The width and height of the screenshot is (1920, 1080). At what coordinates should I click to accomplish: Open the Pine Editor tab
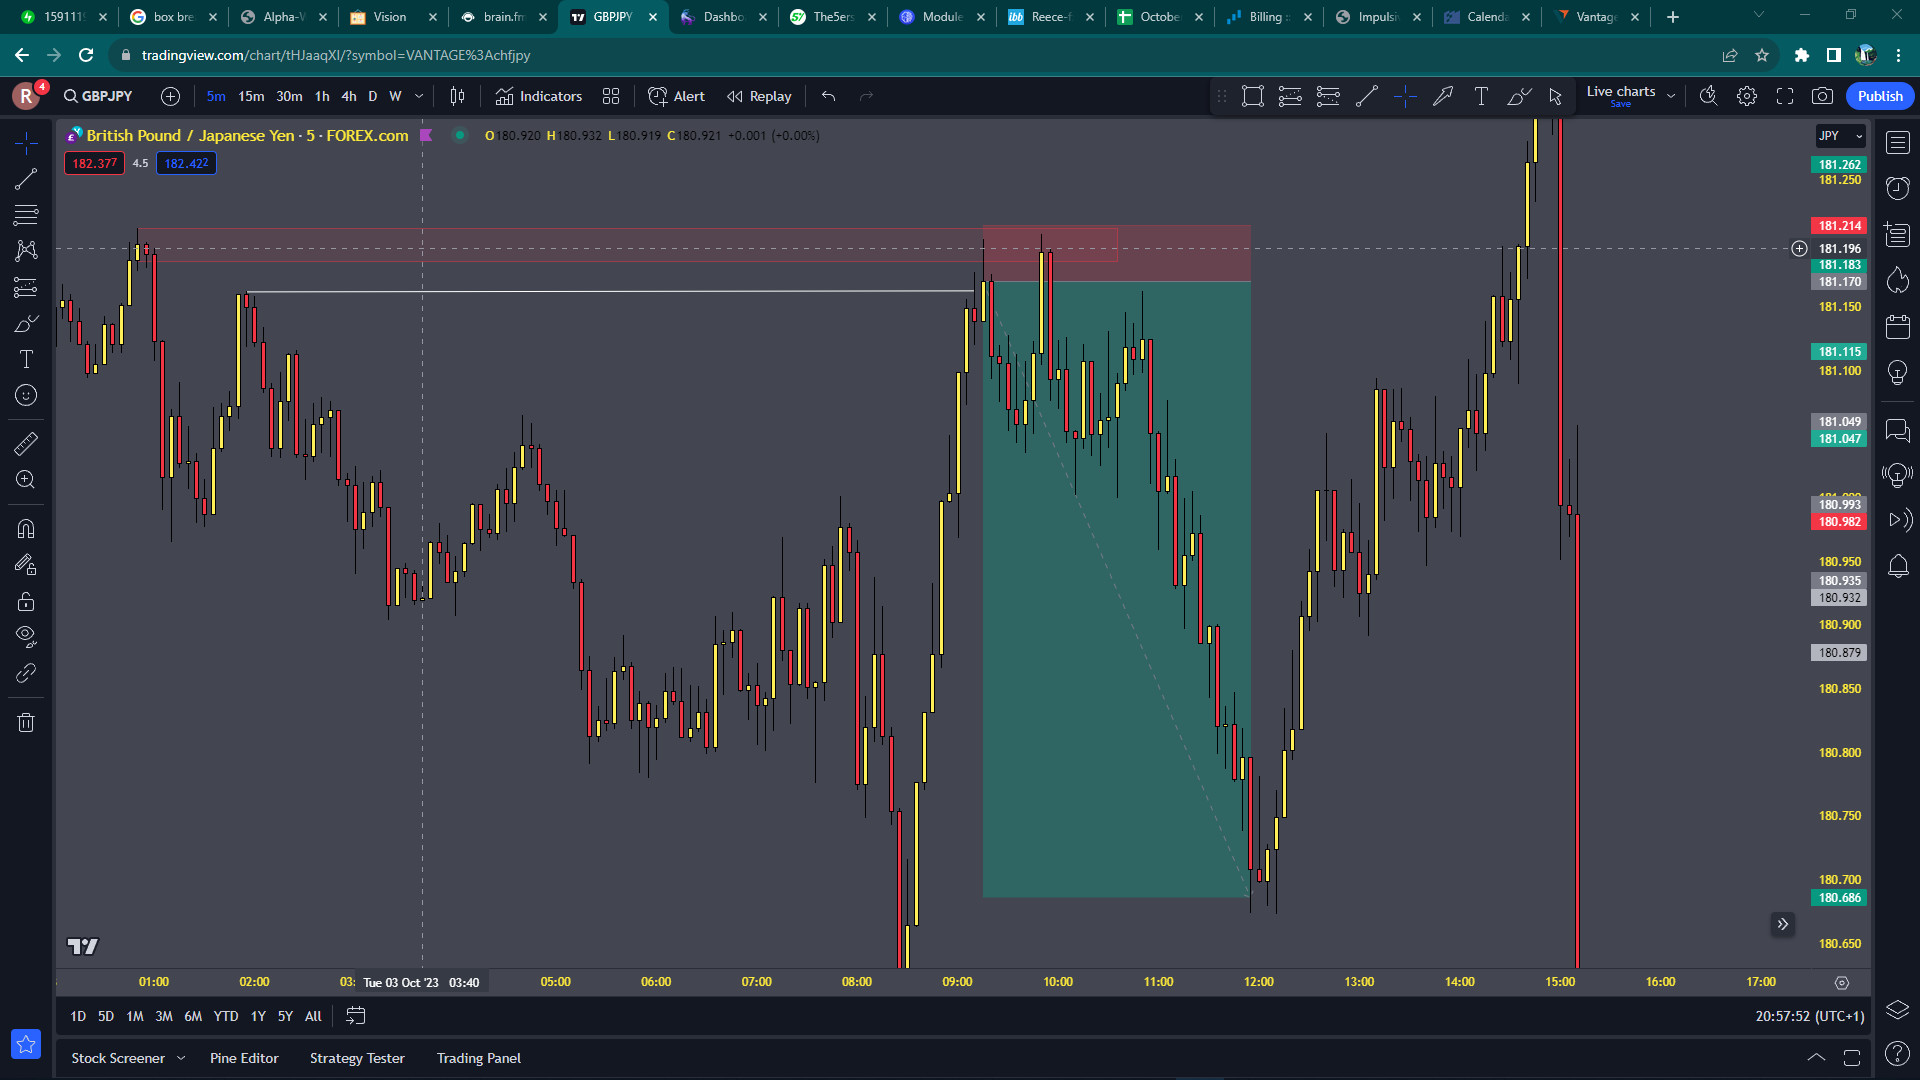pyautogui.click(x=244, y=1058)
